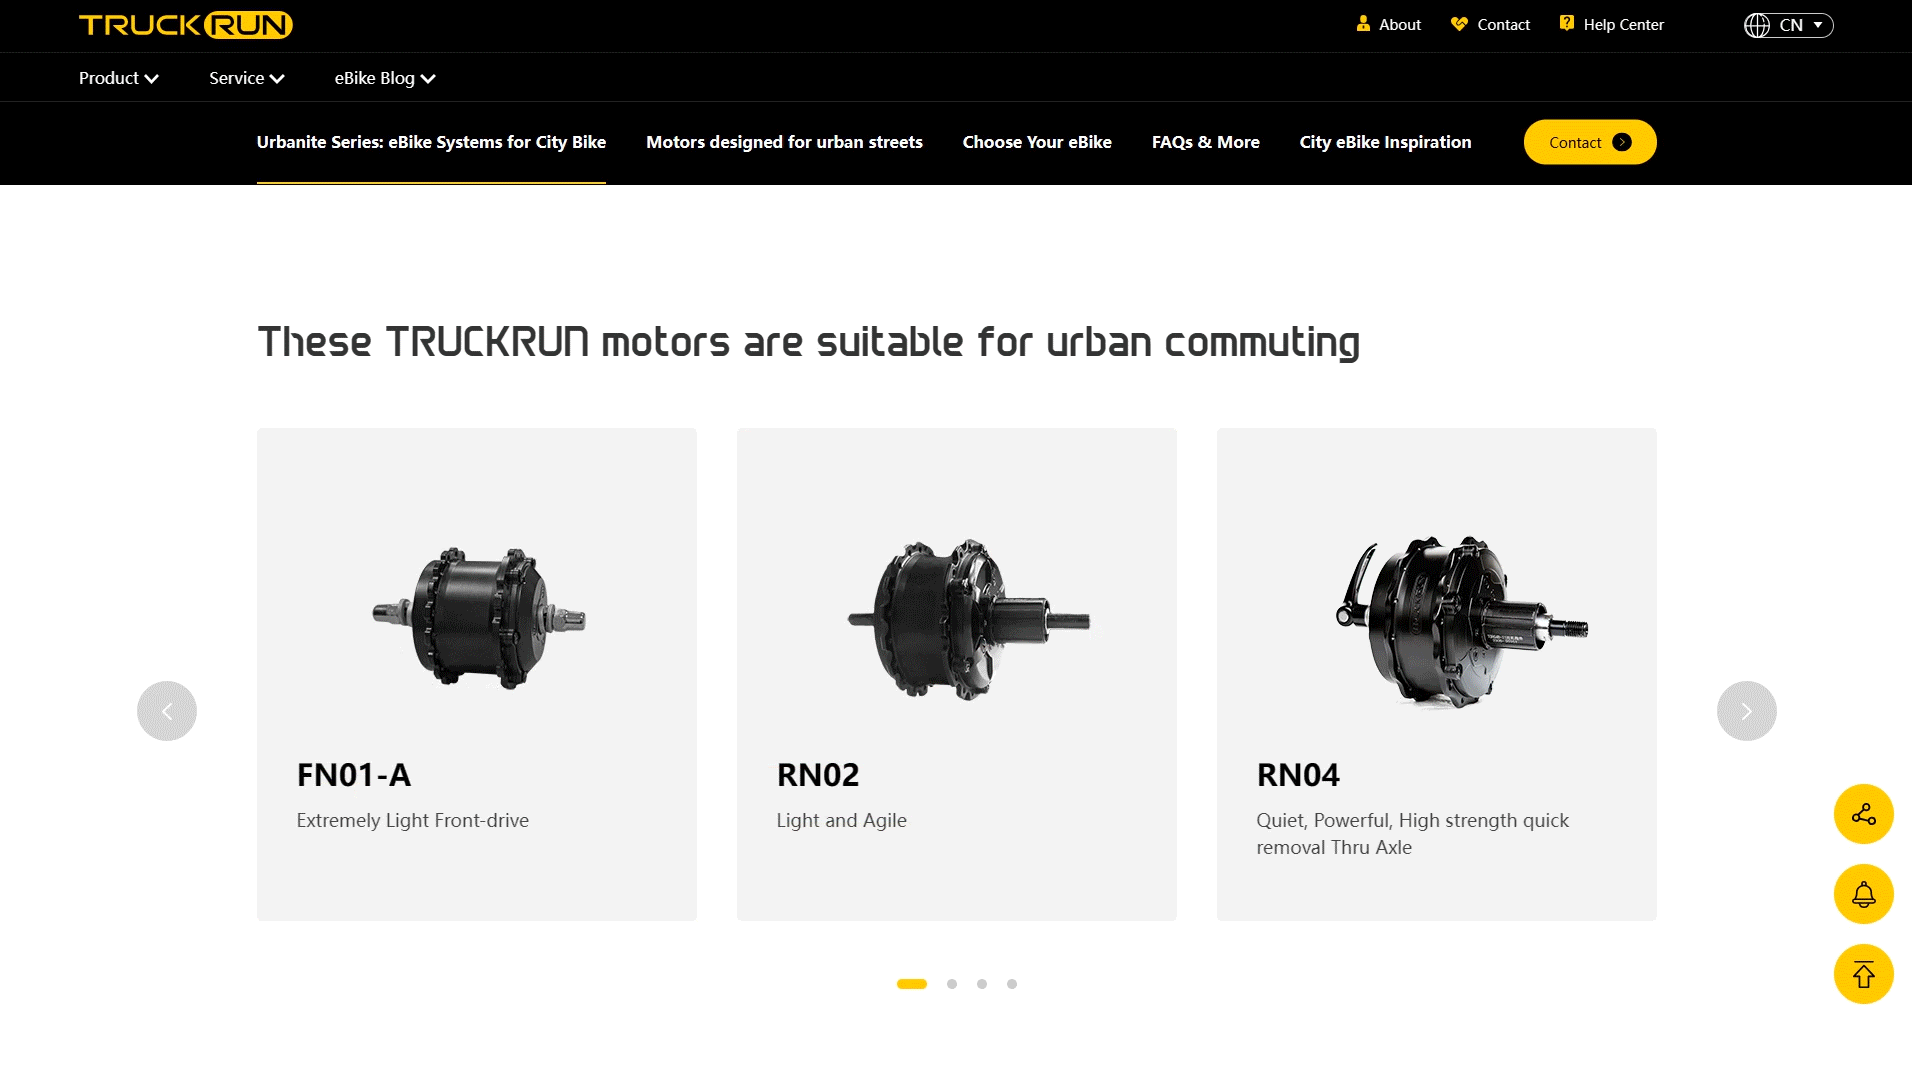Click the TRUCKRUN logo
Viewport: 1912px width, 1080px height.
[x=186, y=25]
